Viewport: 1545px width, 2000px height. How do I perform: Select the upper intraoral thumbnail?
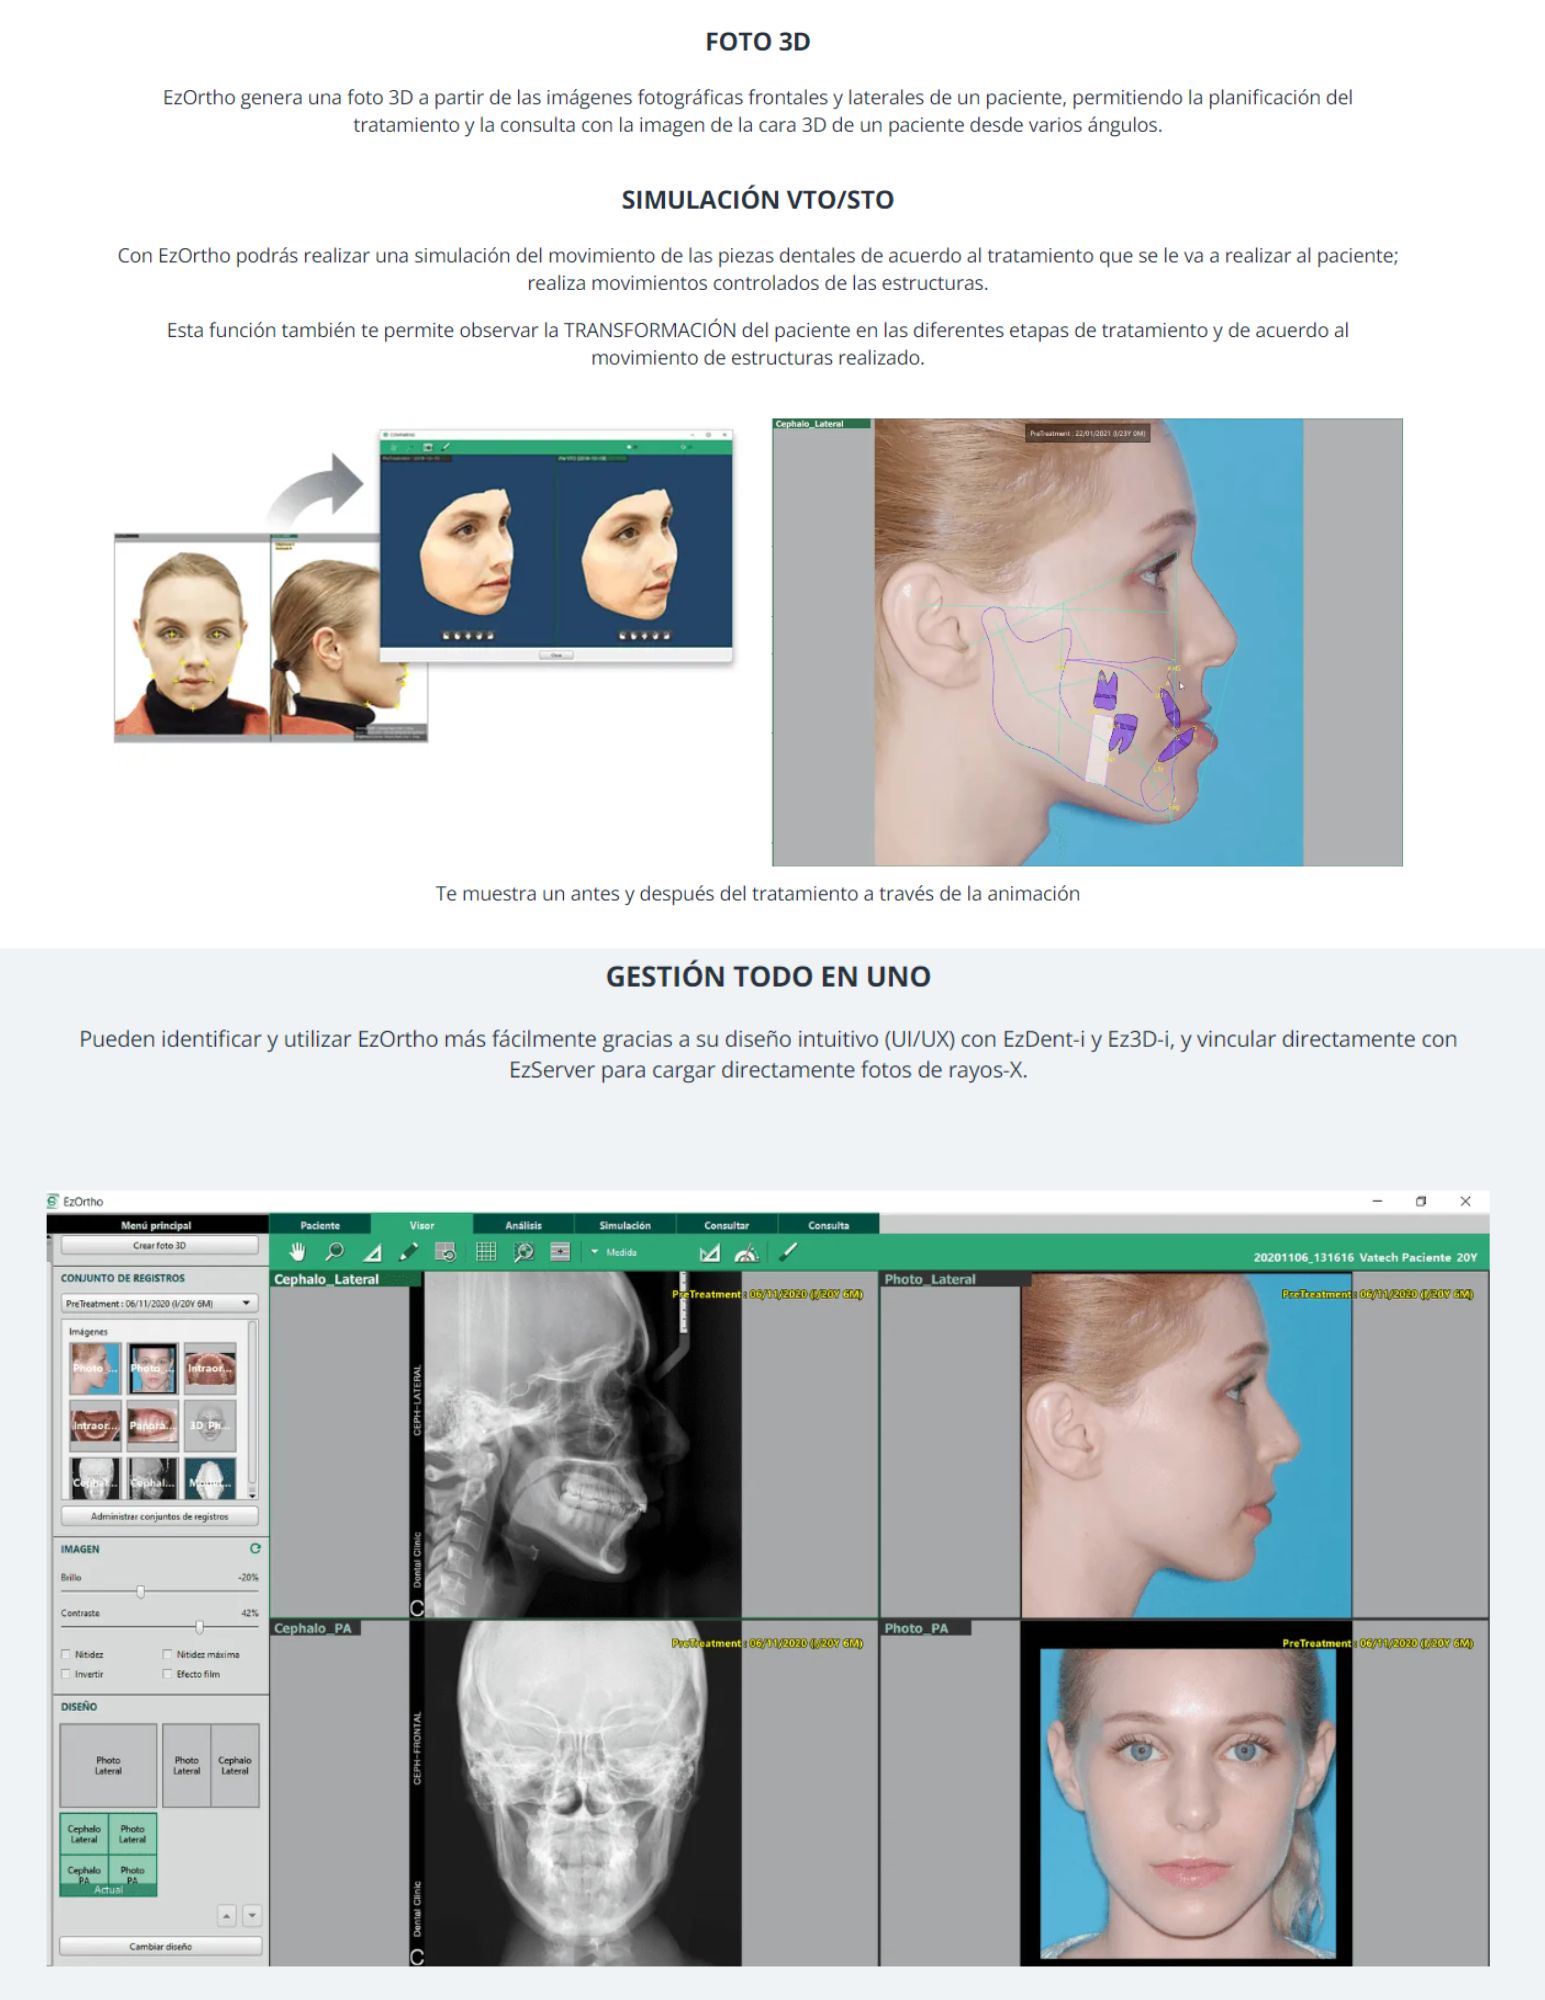point(210,1368)
